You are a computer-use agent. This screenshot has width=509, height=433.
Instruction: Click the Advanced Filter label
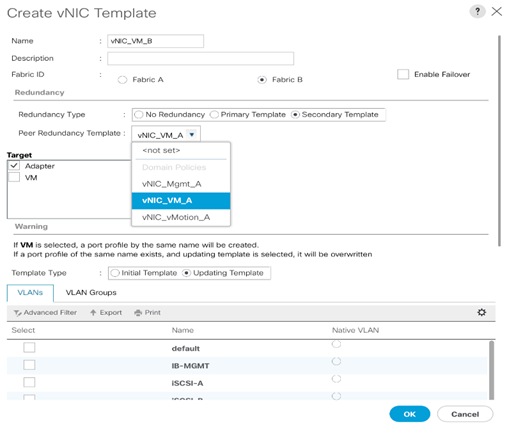[x=50, y=313]
